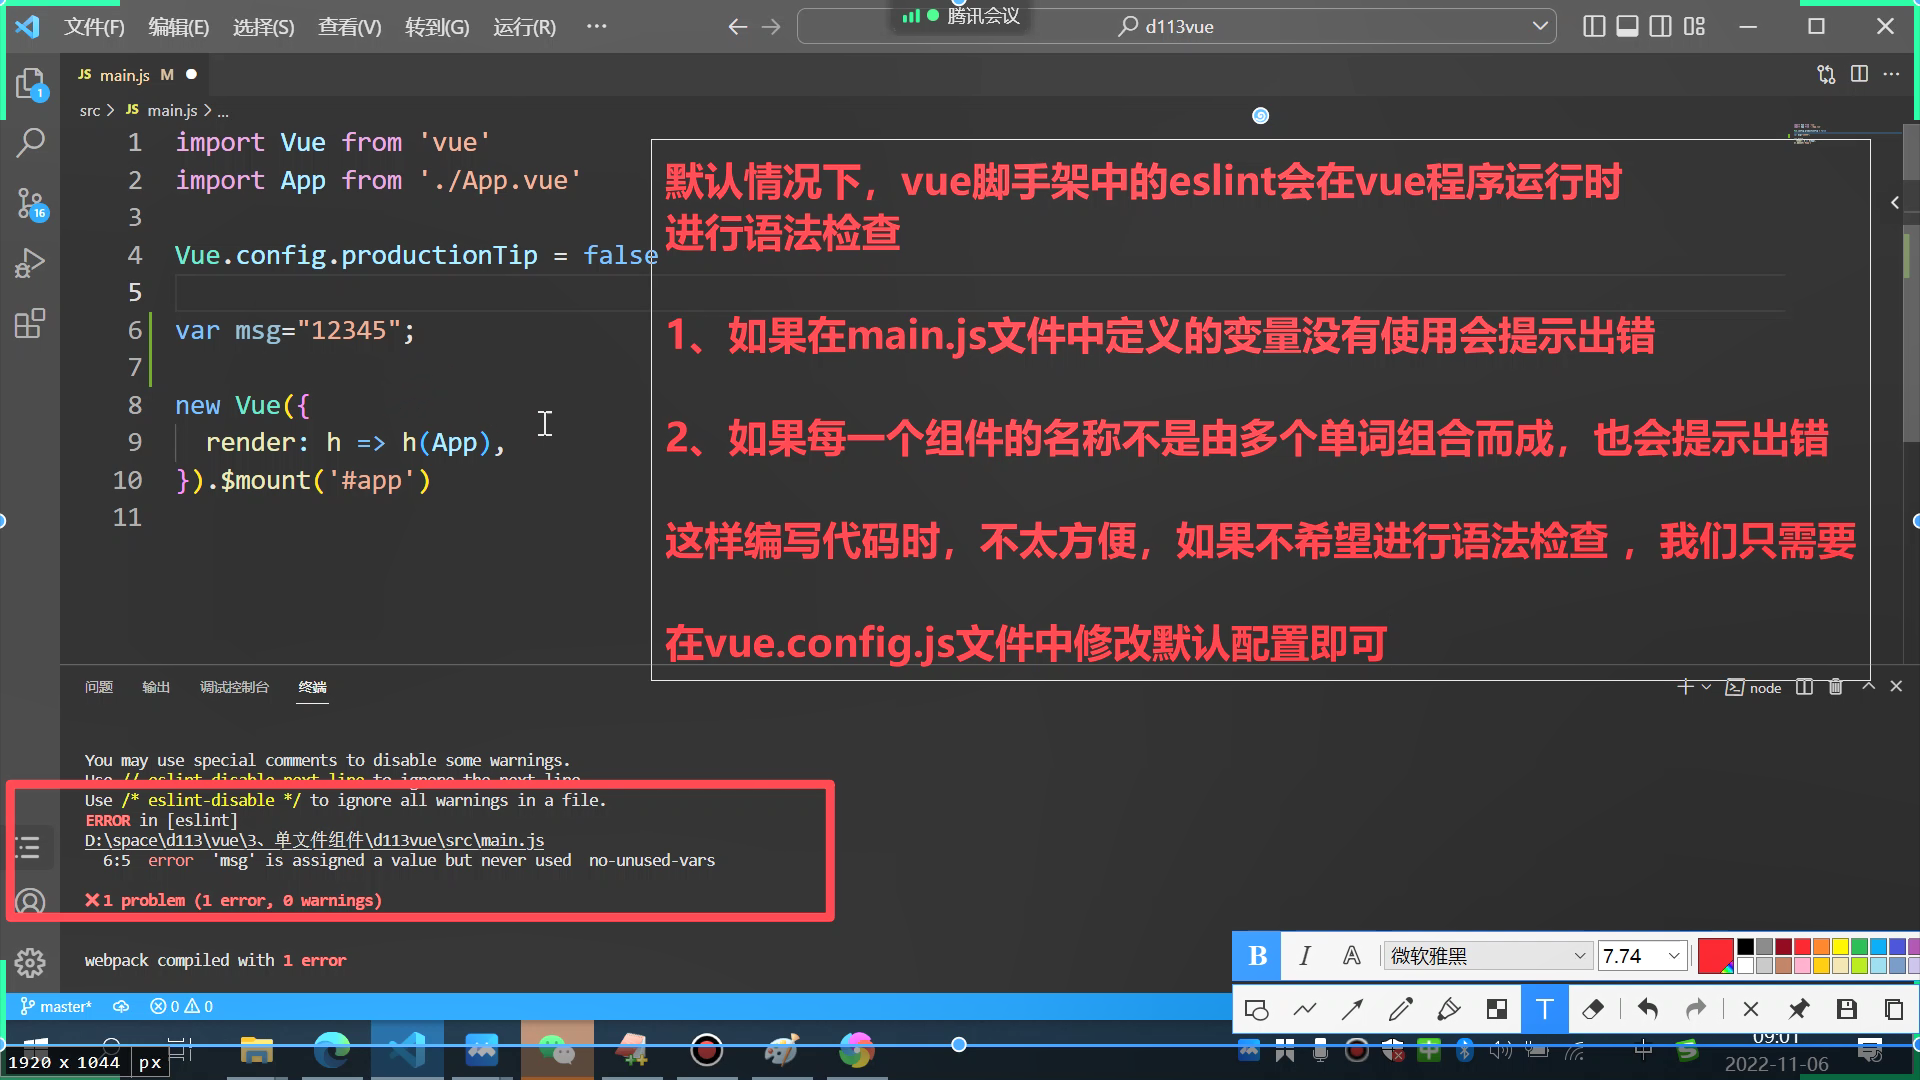
Task: Open the Run and Debug view
Action: [31, 263]
